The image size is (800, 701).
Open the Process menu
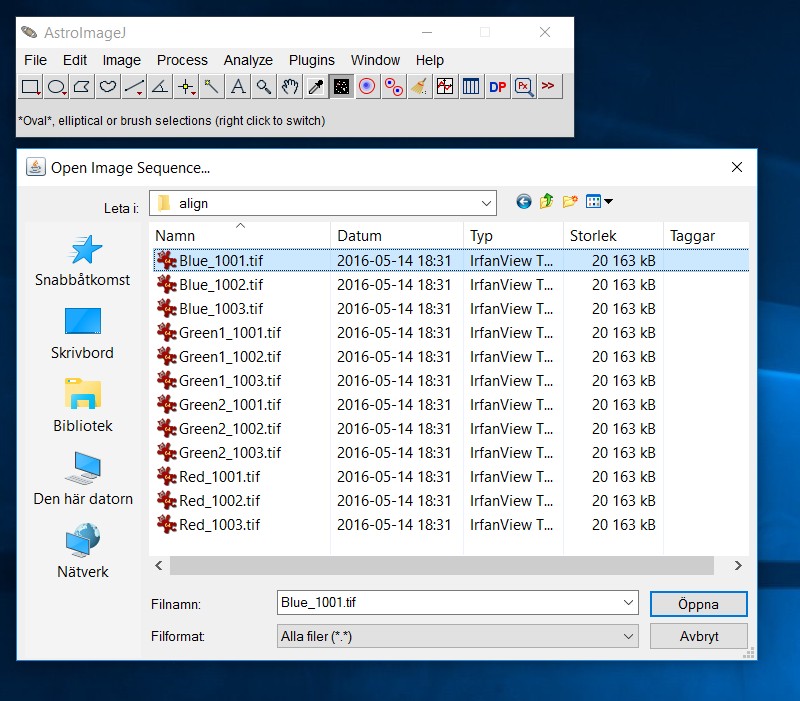click(182, 60)
